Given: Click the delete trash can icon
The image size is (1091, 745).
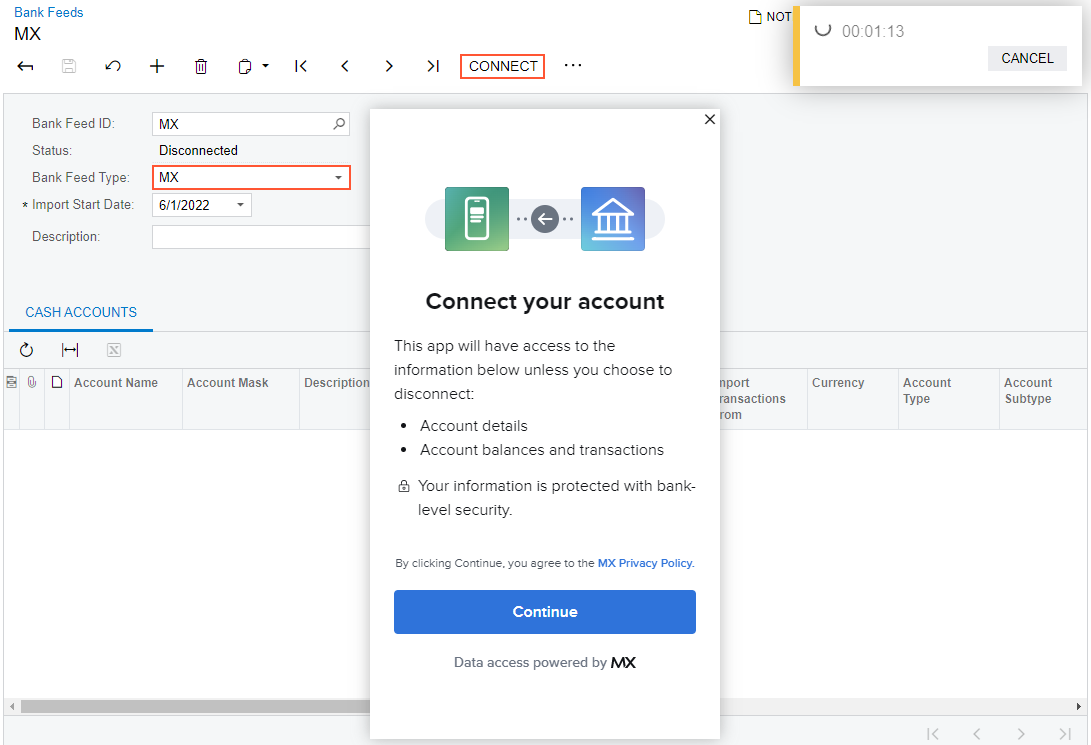Looking at the screenshot, I should click(x=201, y=66).
